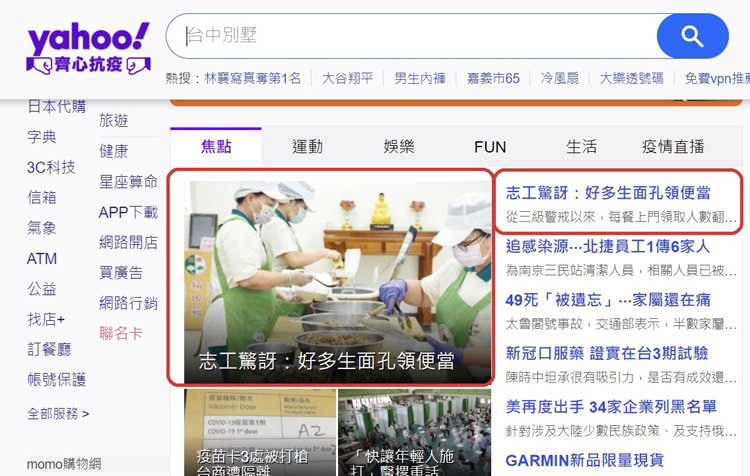Switch to the 運動 tab
This screenshot has height=476, width=750.
tap(307, 146)
